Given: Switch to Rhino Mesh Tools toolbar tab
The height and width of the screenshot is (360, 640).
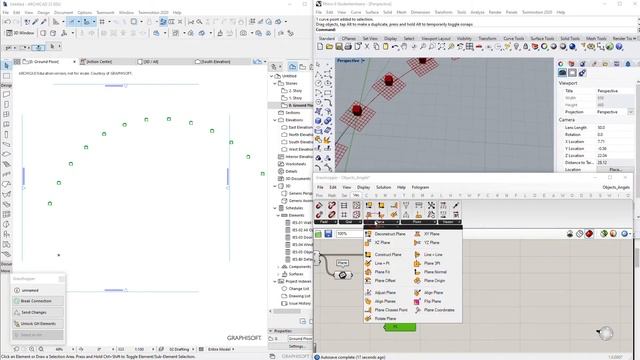Looking at the screenshot, I should pyautogui.click(x=596, y=38).
